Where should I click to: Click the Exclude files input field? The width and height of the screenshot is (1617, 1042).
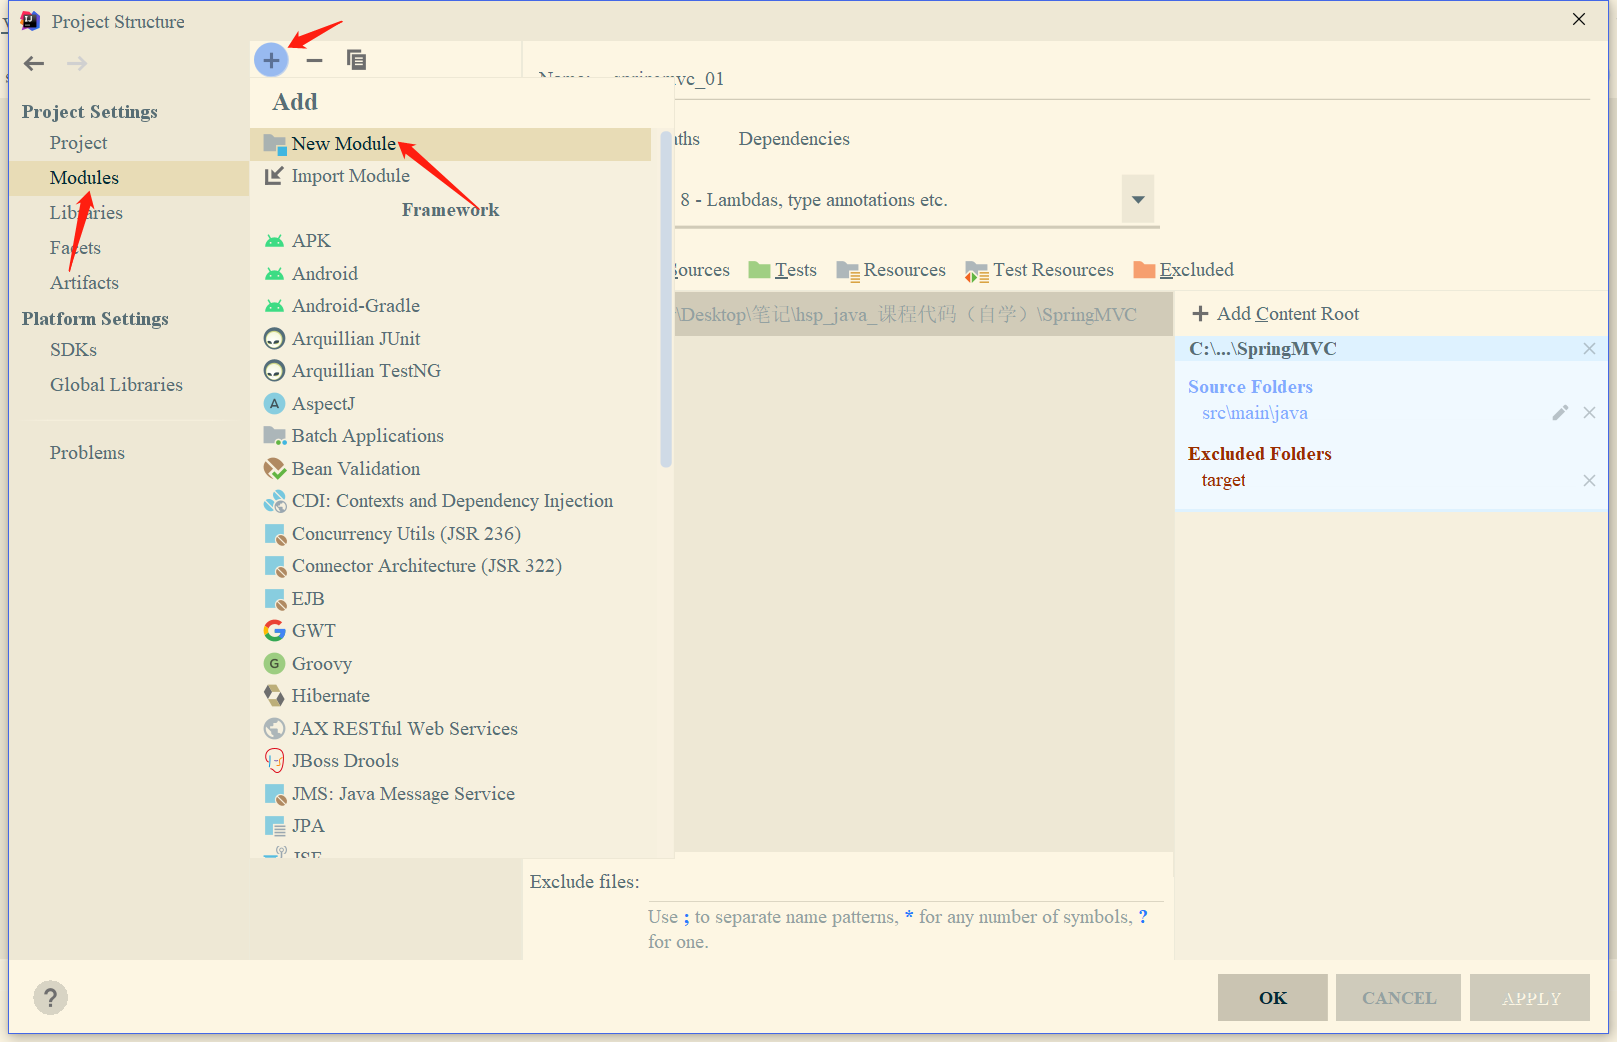(905, 882)
